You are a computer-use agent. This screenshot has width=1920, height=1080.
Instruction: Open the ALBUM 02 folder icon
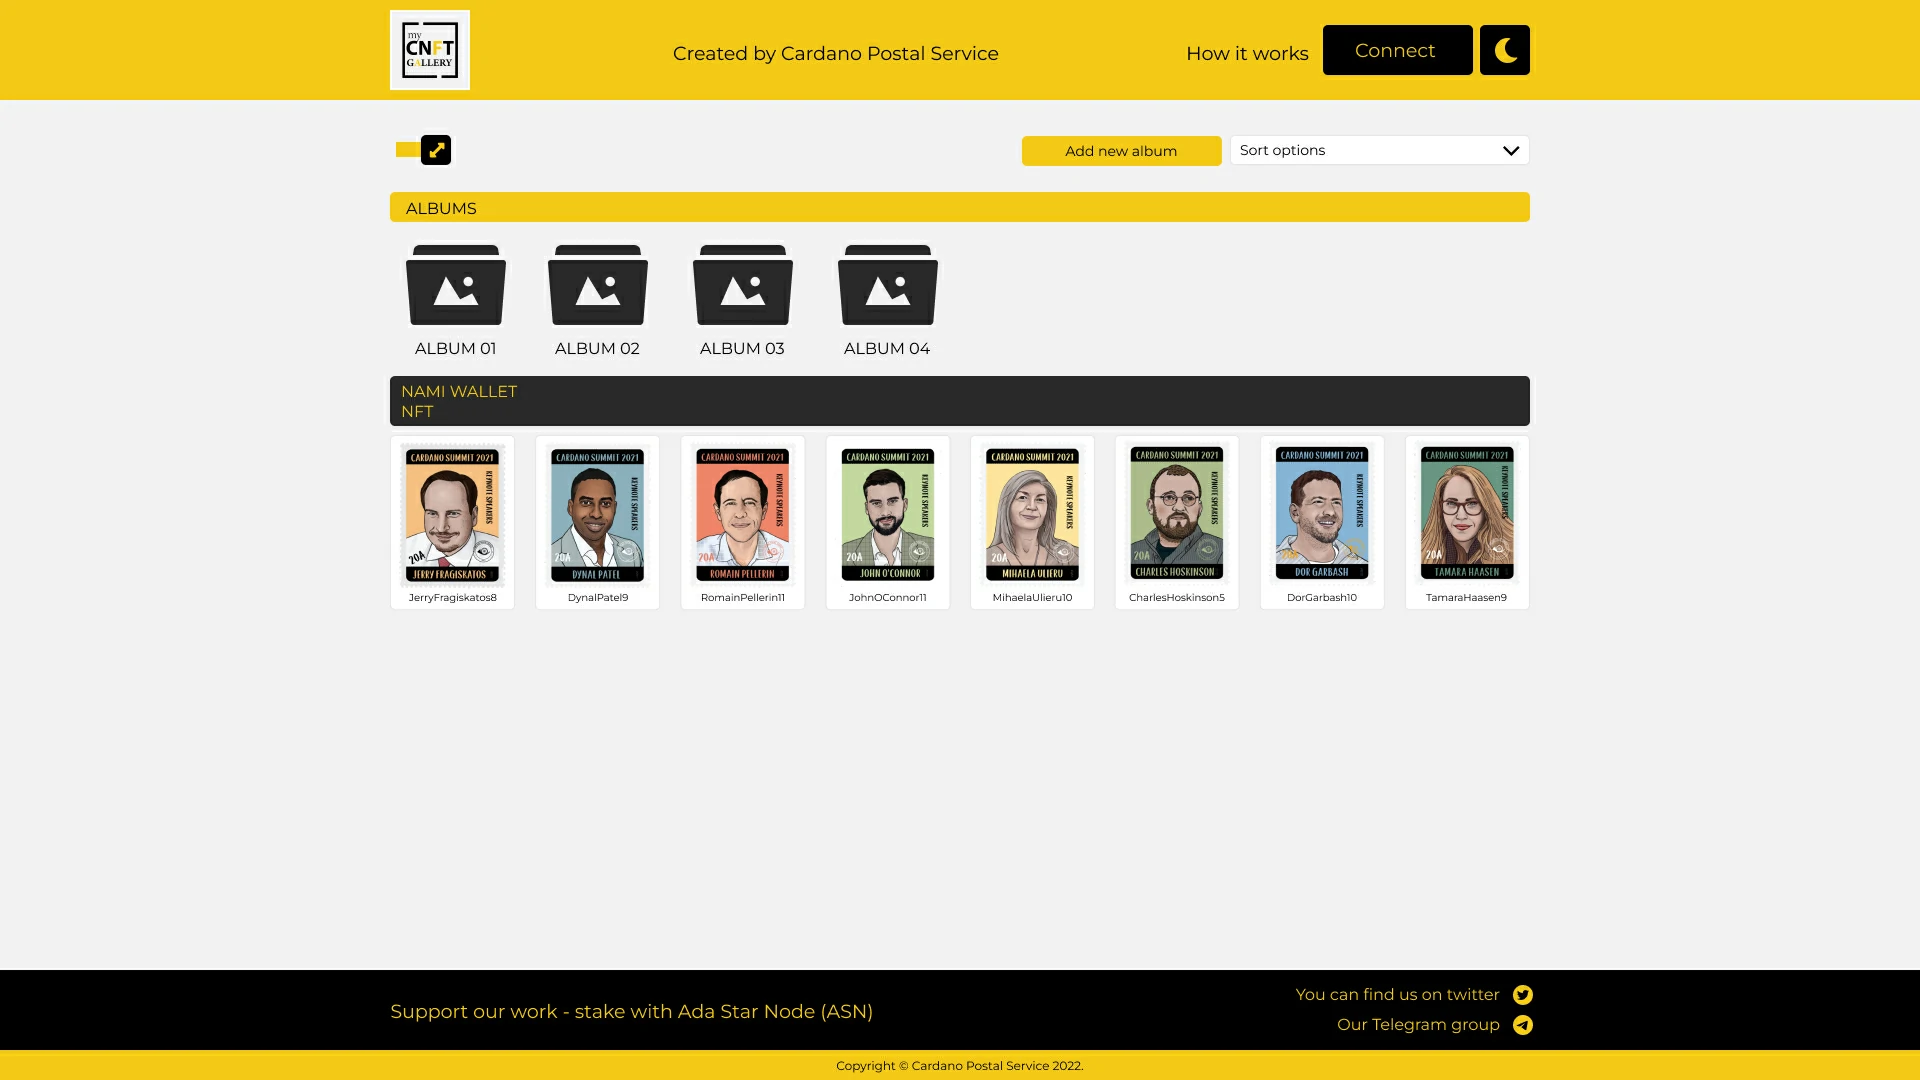[598, 285]
